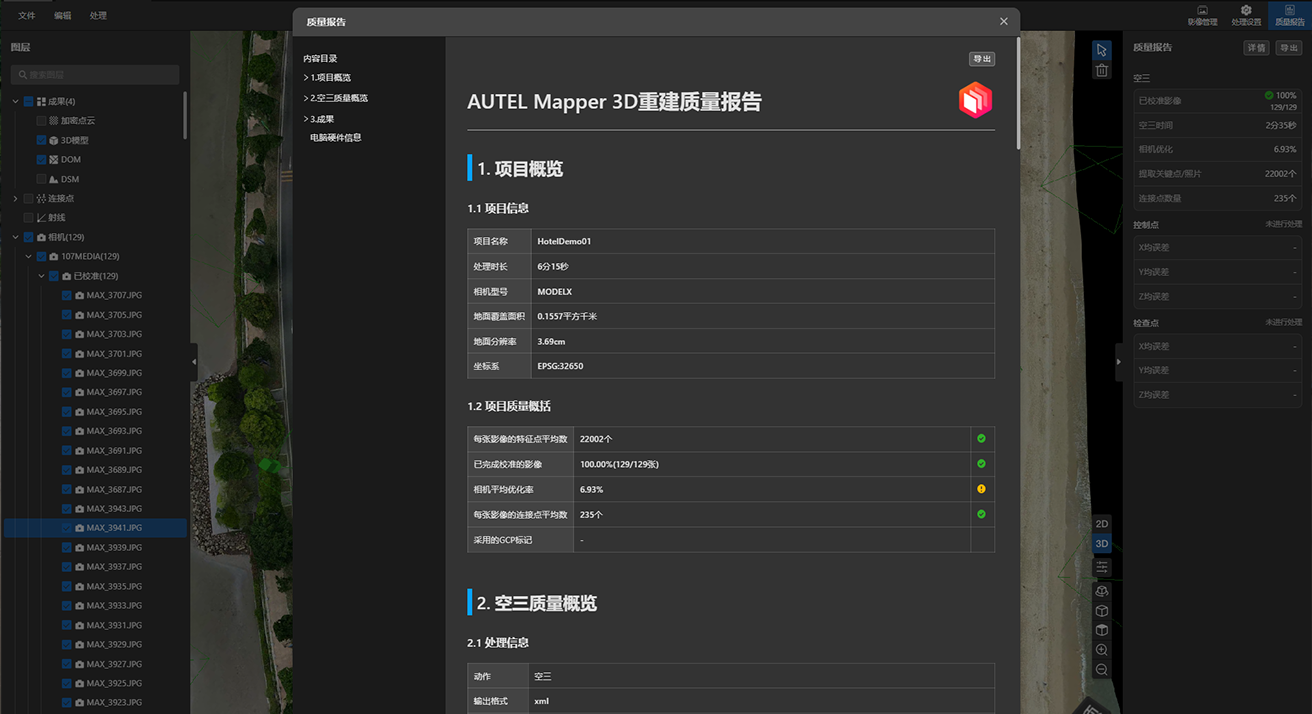Expand the 连接点 tree node

point(16,199)
